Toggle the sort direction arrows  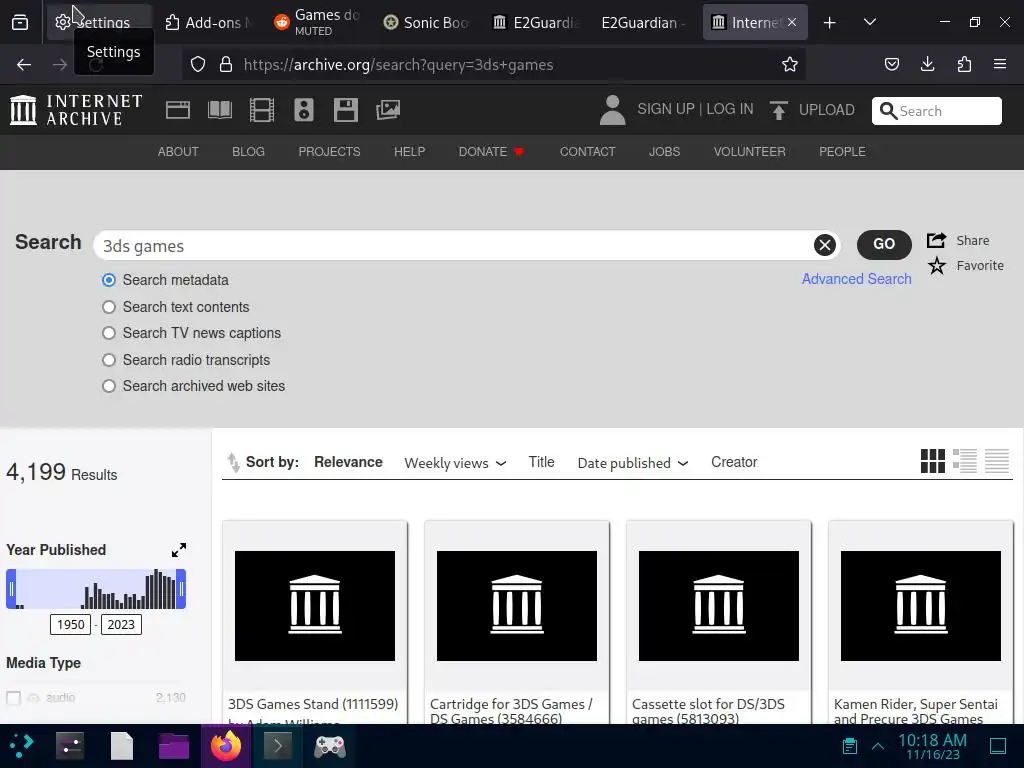pyautogui.click(x=233, y=462)
